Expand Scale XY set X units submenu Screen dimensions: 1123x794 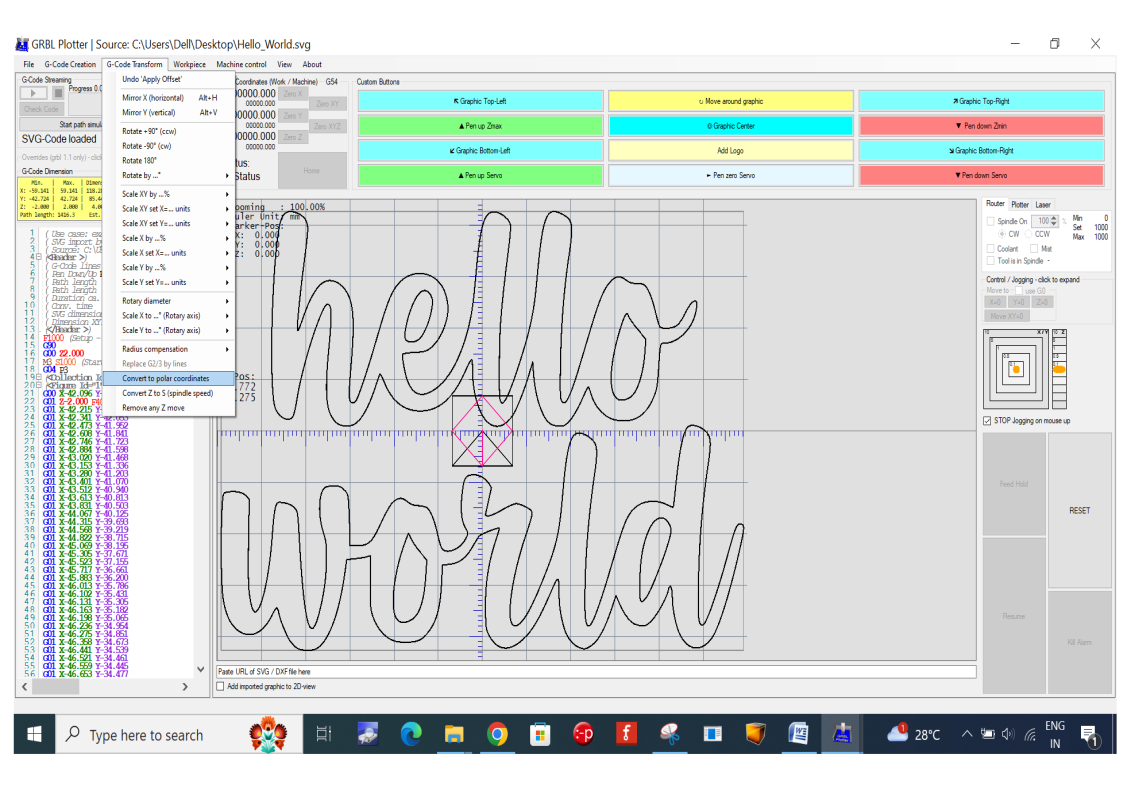pos(169,209)
